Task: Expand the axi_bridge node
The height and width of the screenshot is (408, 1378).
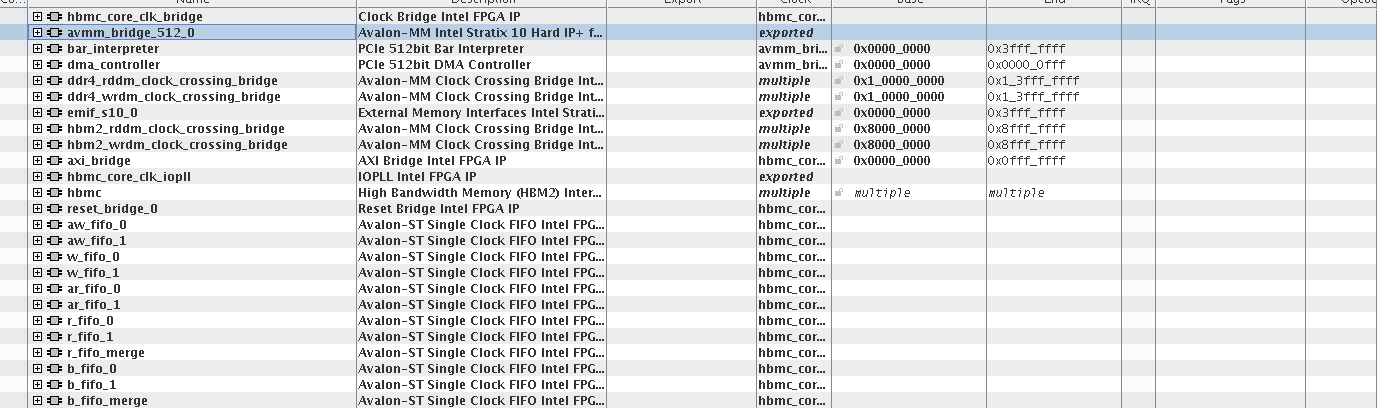Action: (x=37, y=161)
